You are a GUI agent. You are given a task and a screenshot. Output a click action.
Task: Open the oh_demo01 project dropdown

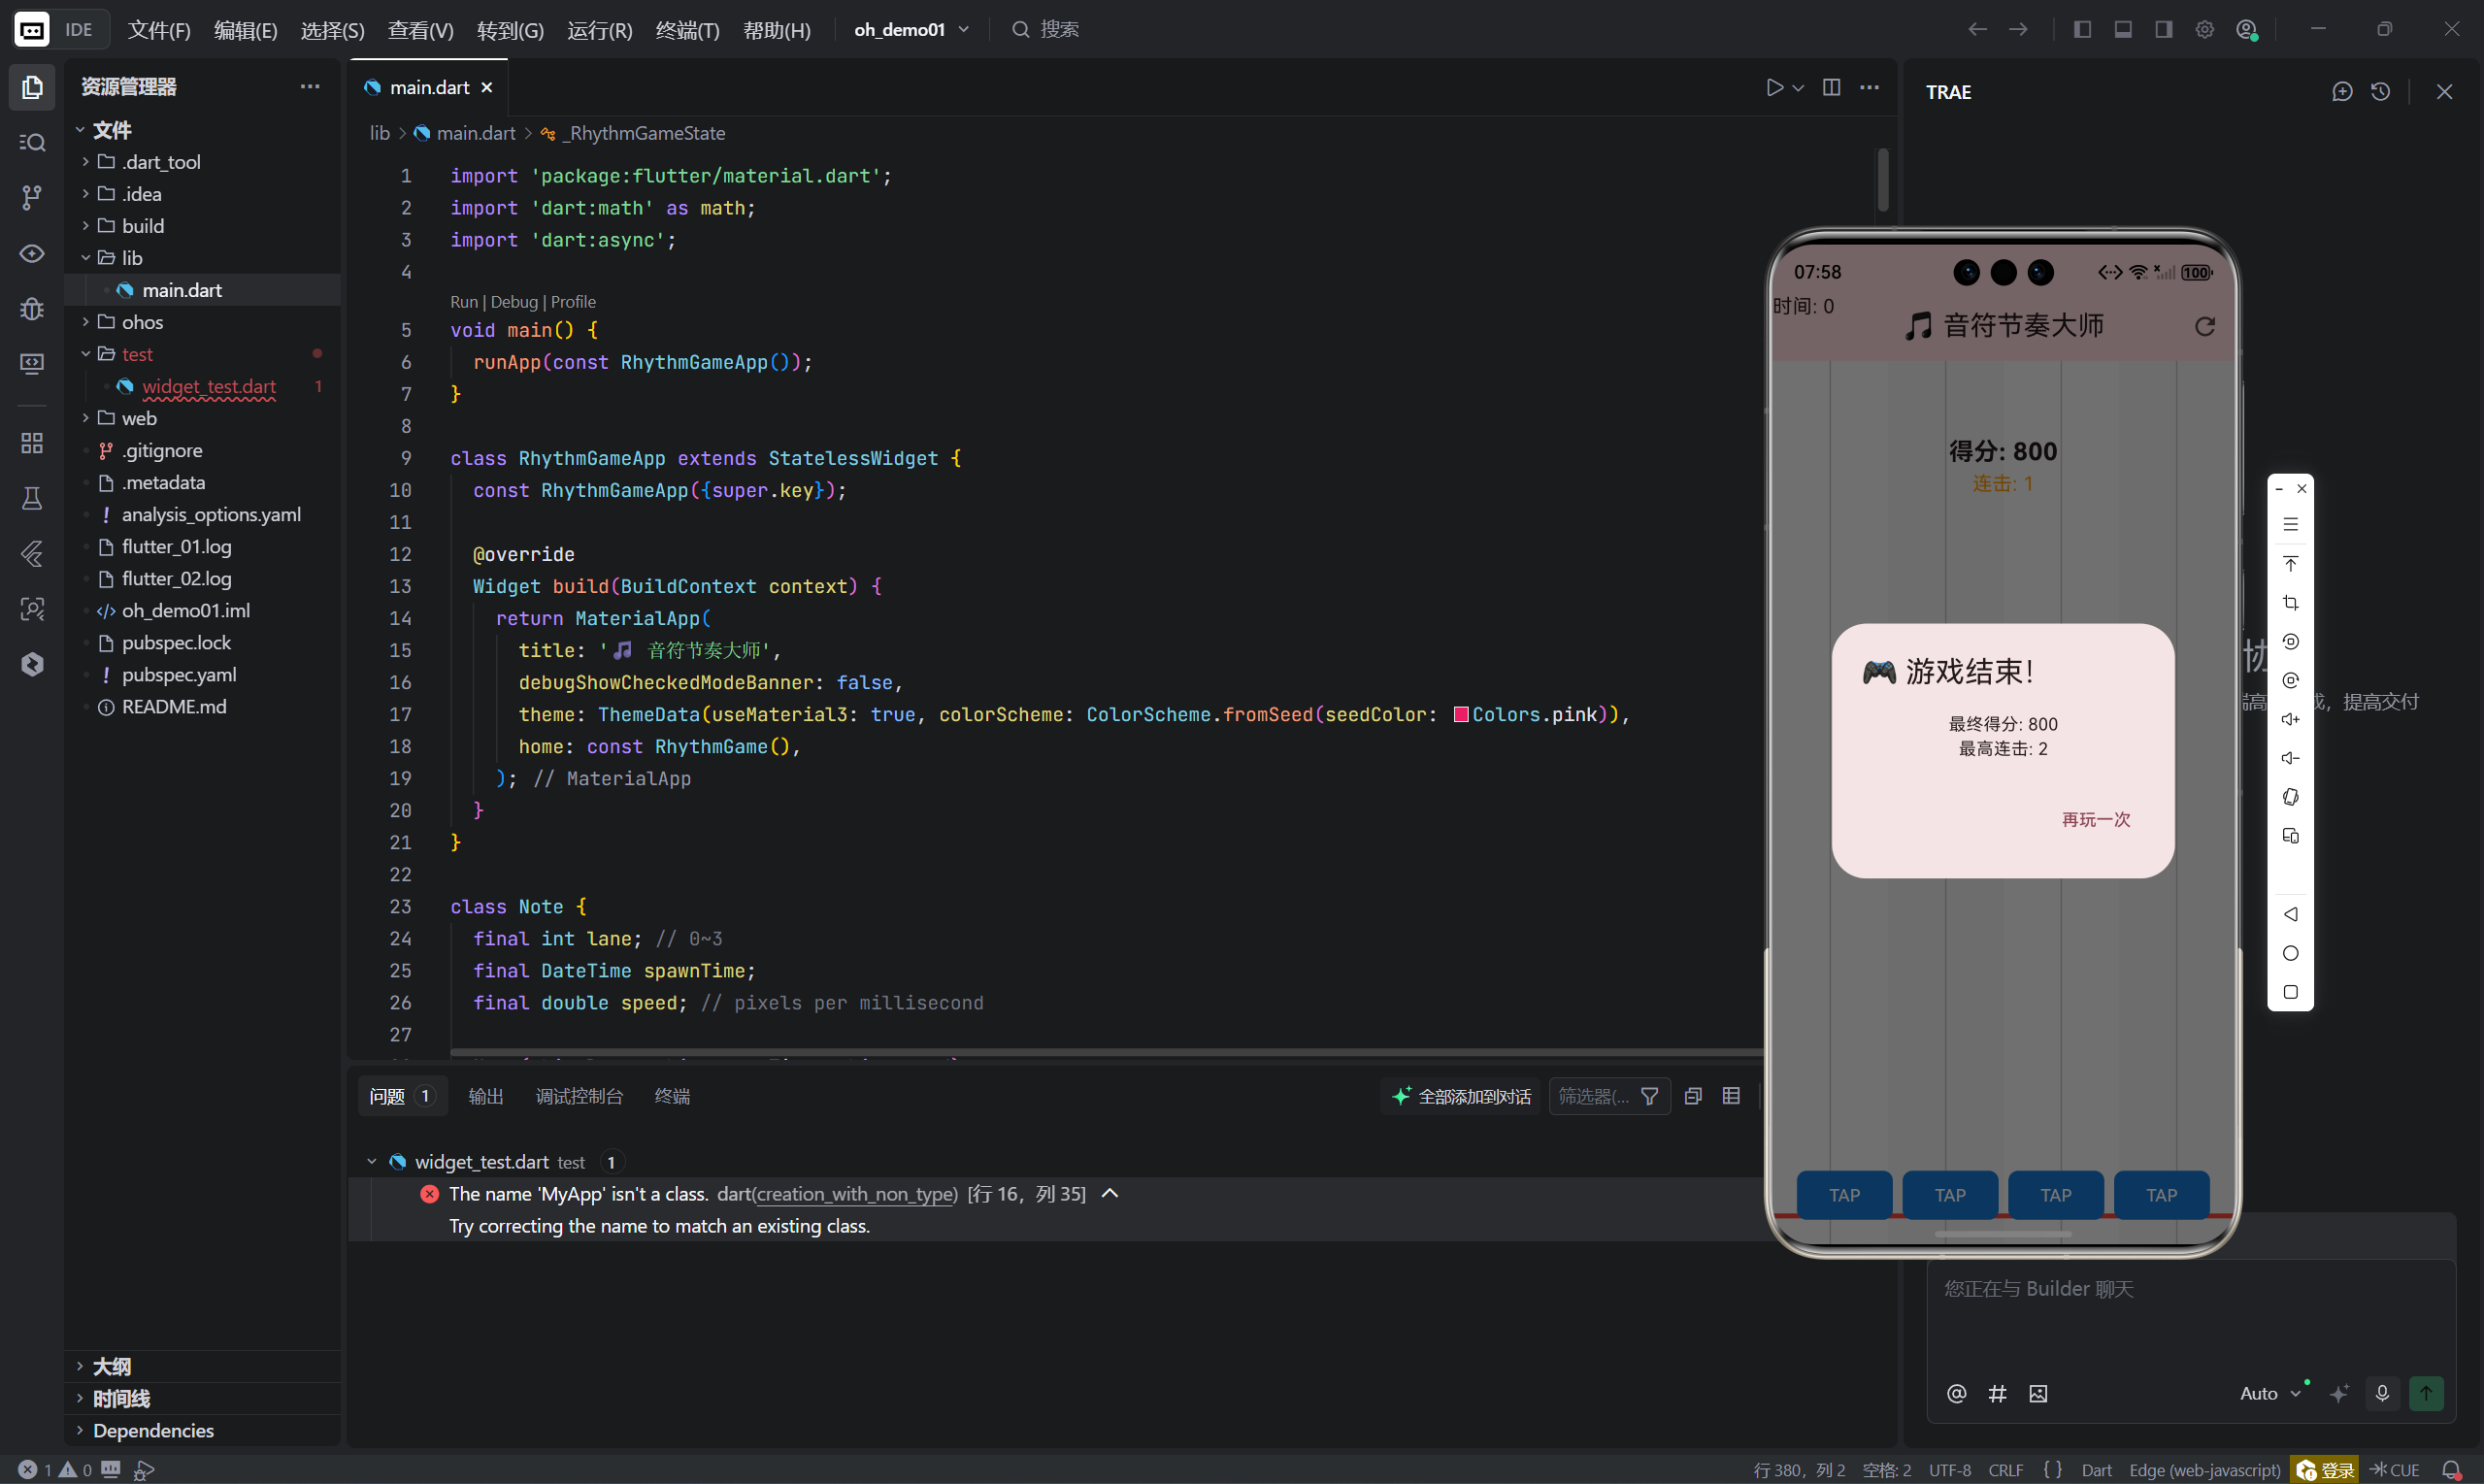pyautogui.click(x=911, y=29)
